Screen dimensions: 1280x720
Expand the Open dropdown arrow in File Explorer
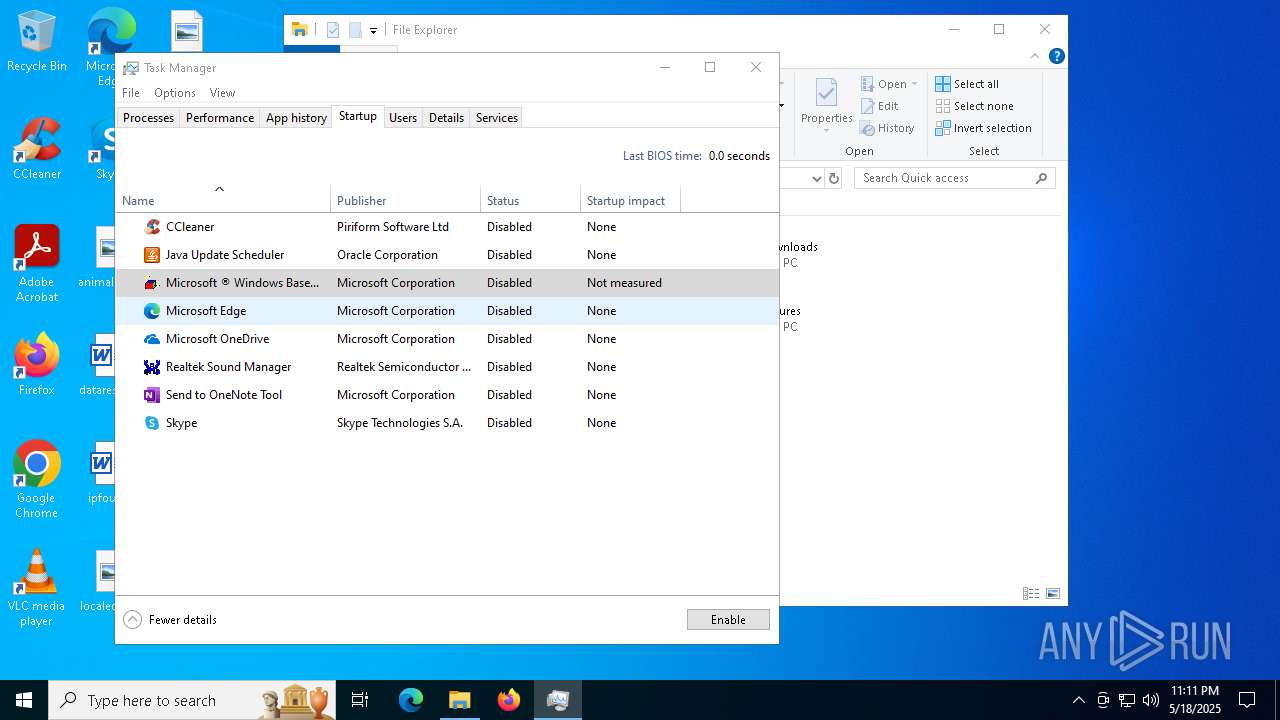pos(914,84)
